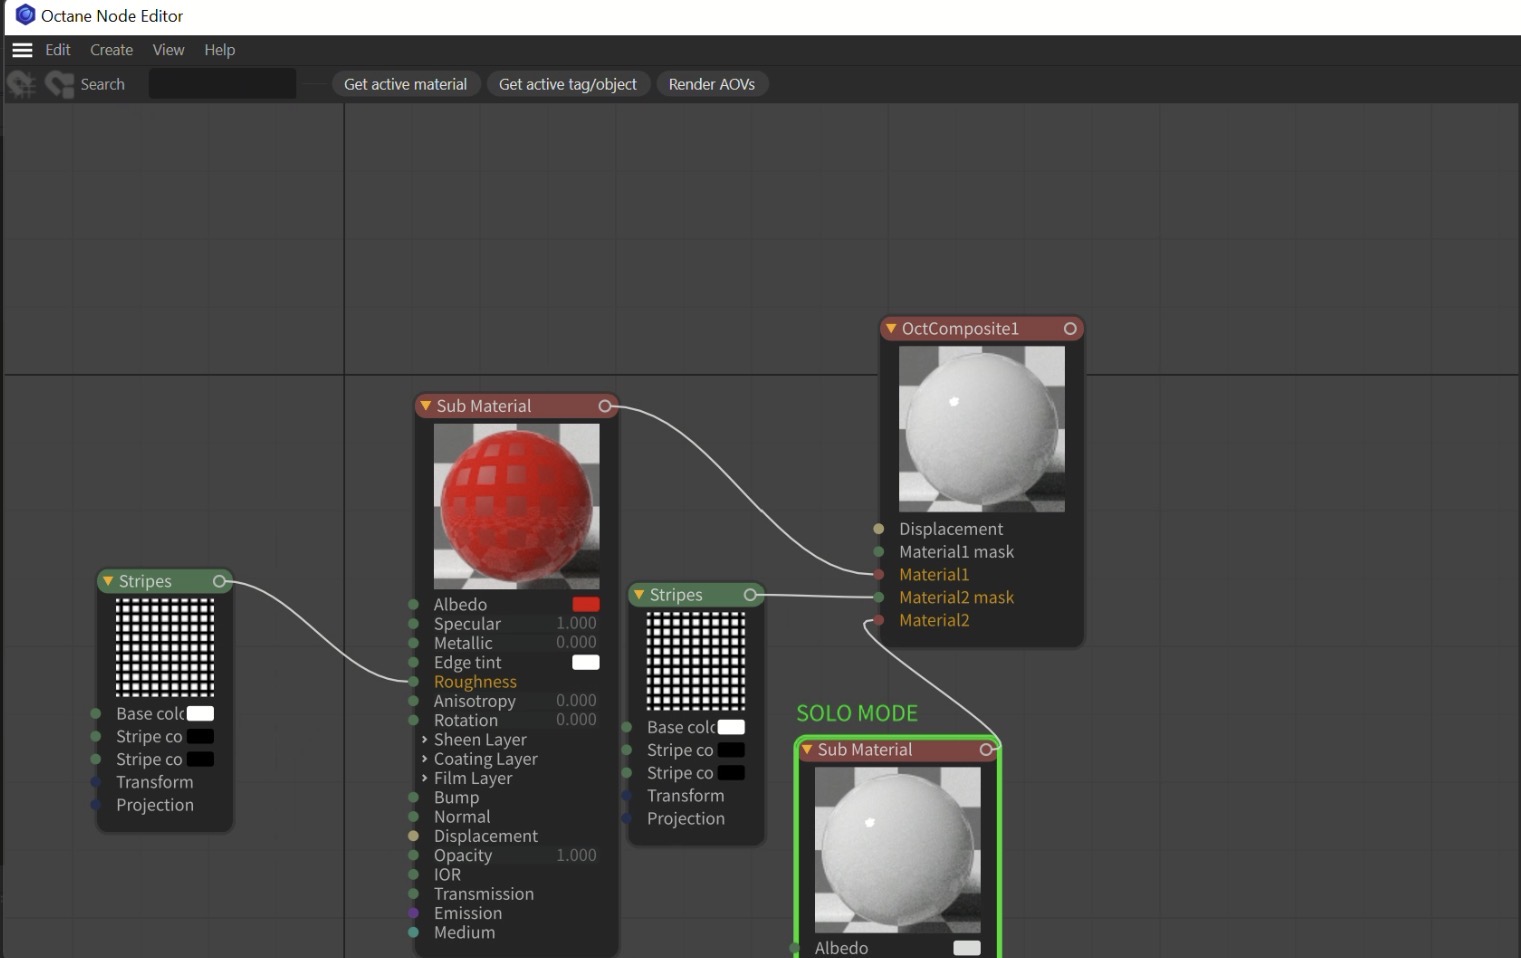Click the OctComposite1 output port circle
The height and width of the screenshot is (958, 1521).
click(x=1070, y=328)
